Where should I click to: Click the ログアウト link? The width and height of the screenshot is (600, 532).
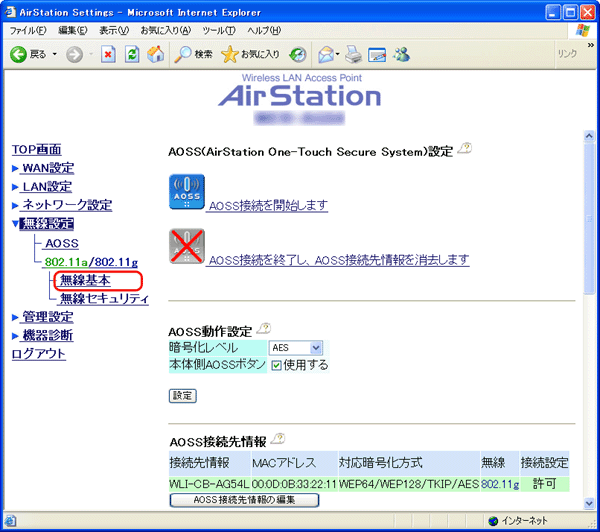coord(38,354)
